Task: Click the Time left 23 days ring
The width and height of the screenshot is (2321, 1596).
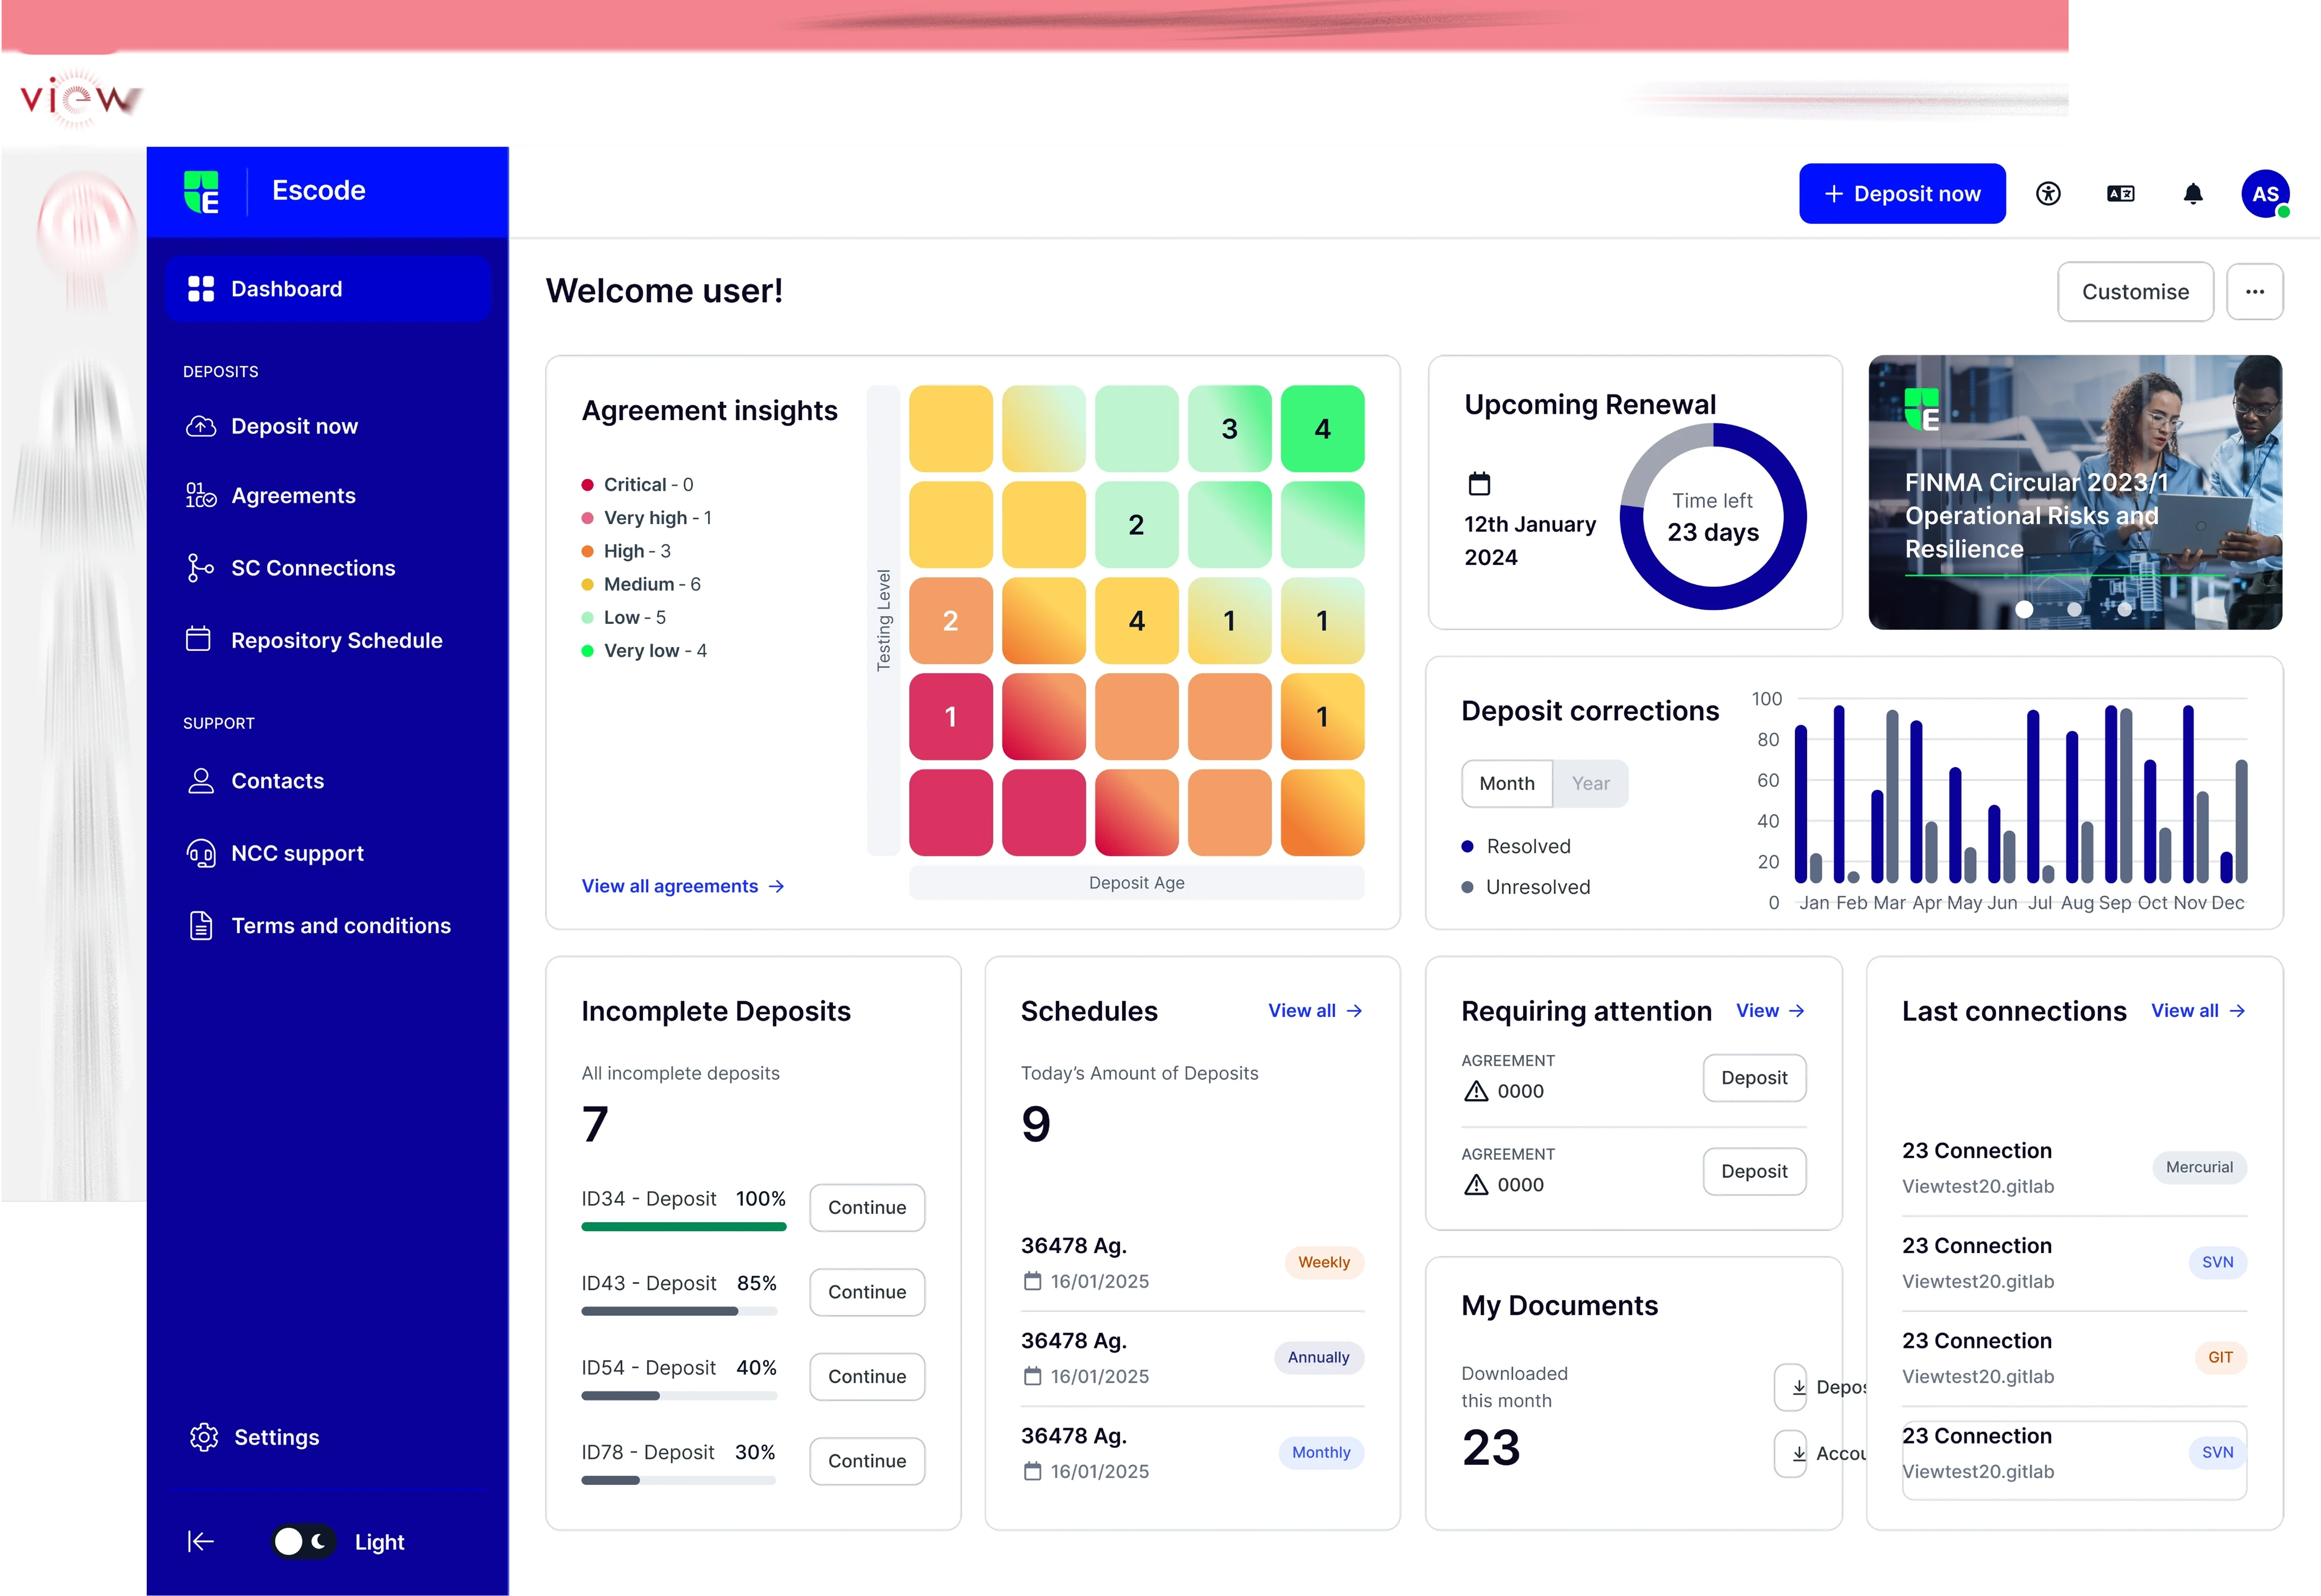Action: (1712, 516)
